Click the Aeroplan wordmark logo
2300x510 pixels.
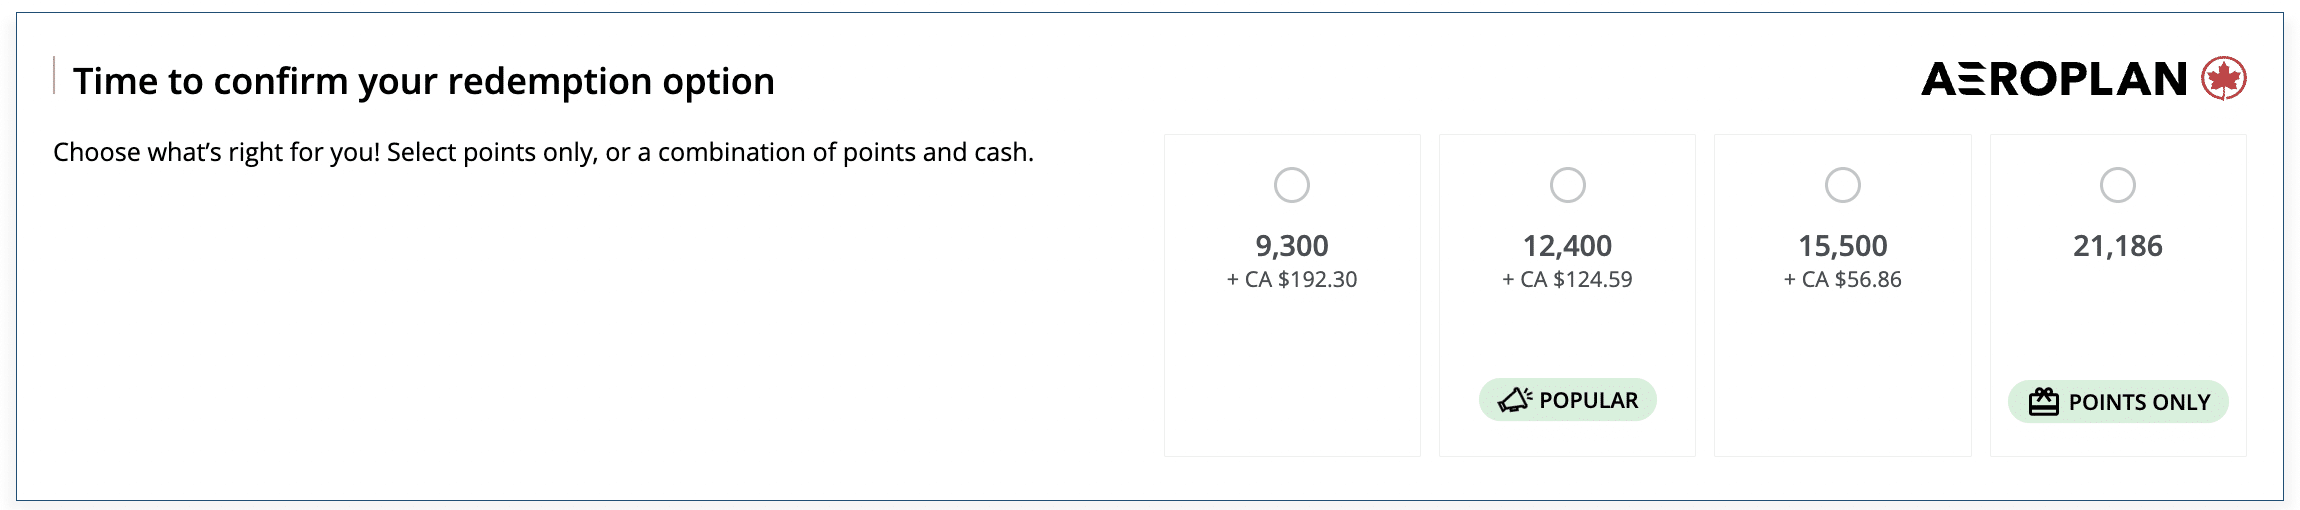2054,79
